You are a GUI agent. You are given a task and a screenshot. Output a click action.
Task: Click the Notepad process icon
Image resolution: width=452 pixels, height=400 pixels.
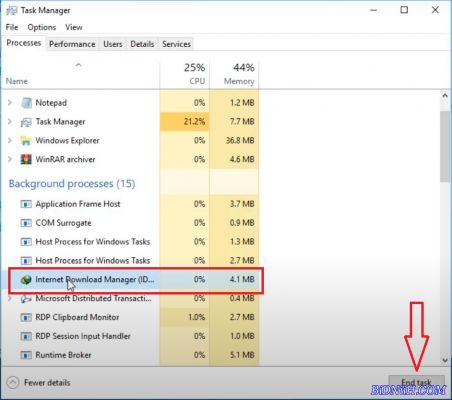26,103
